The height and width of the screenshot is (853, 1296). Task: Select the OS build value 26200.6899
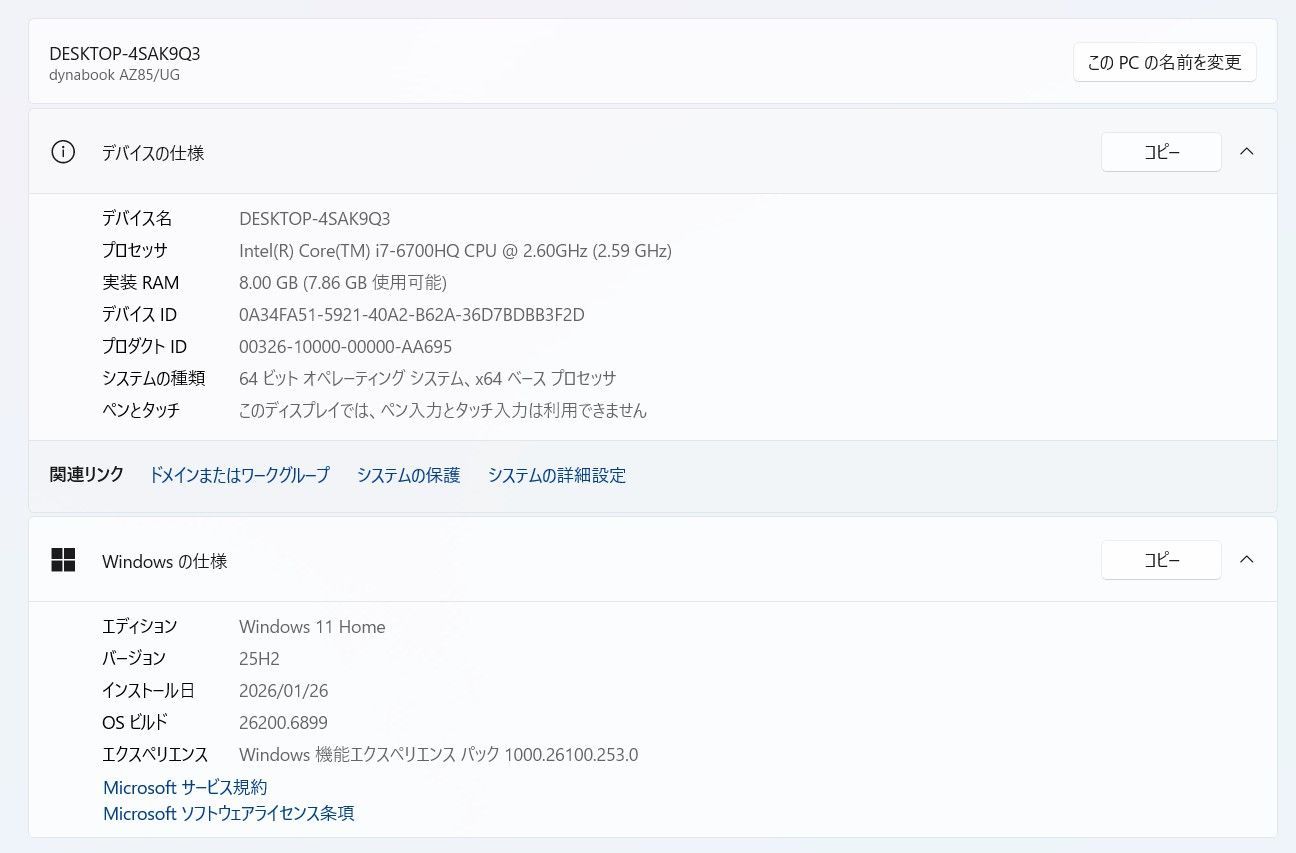[x=283, y=722]
